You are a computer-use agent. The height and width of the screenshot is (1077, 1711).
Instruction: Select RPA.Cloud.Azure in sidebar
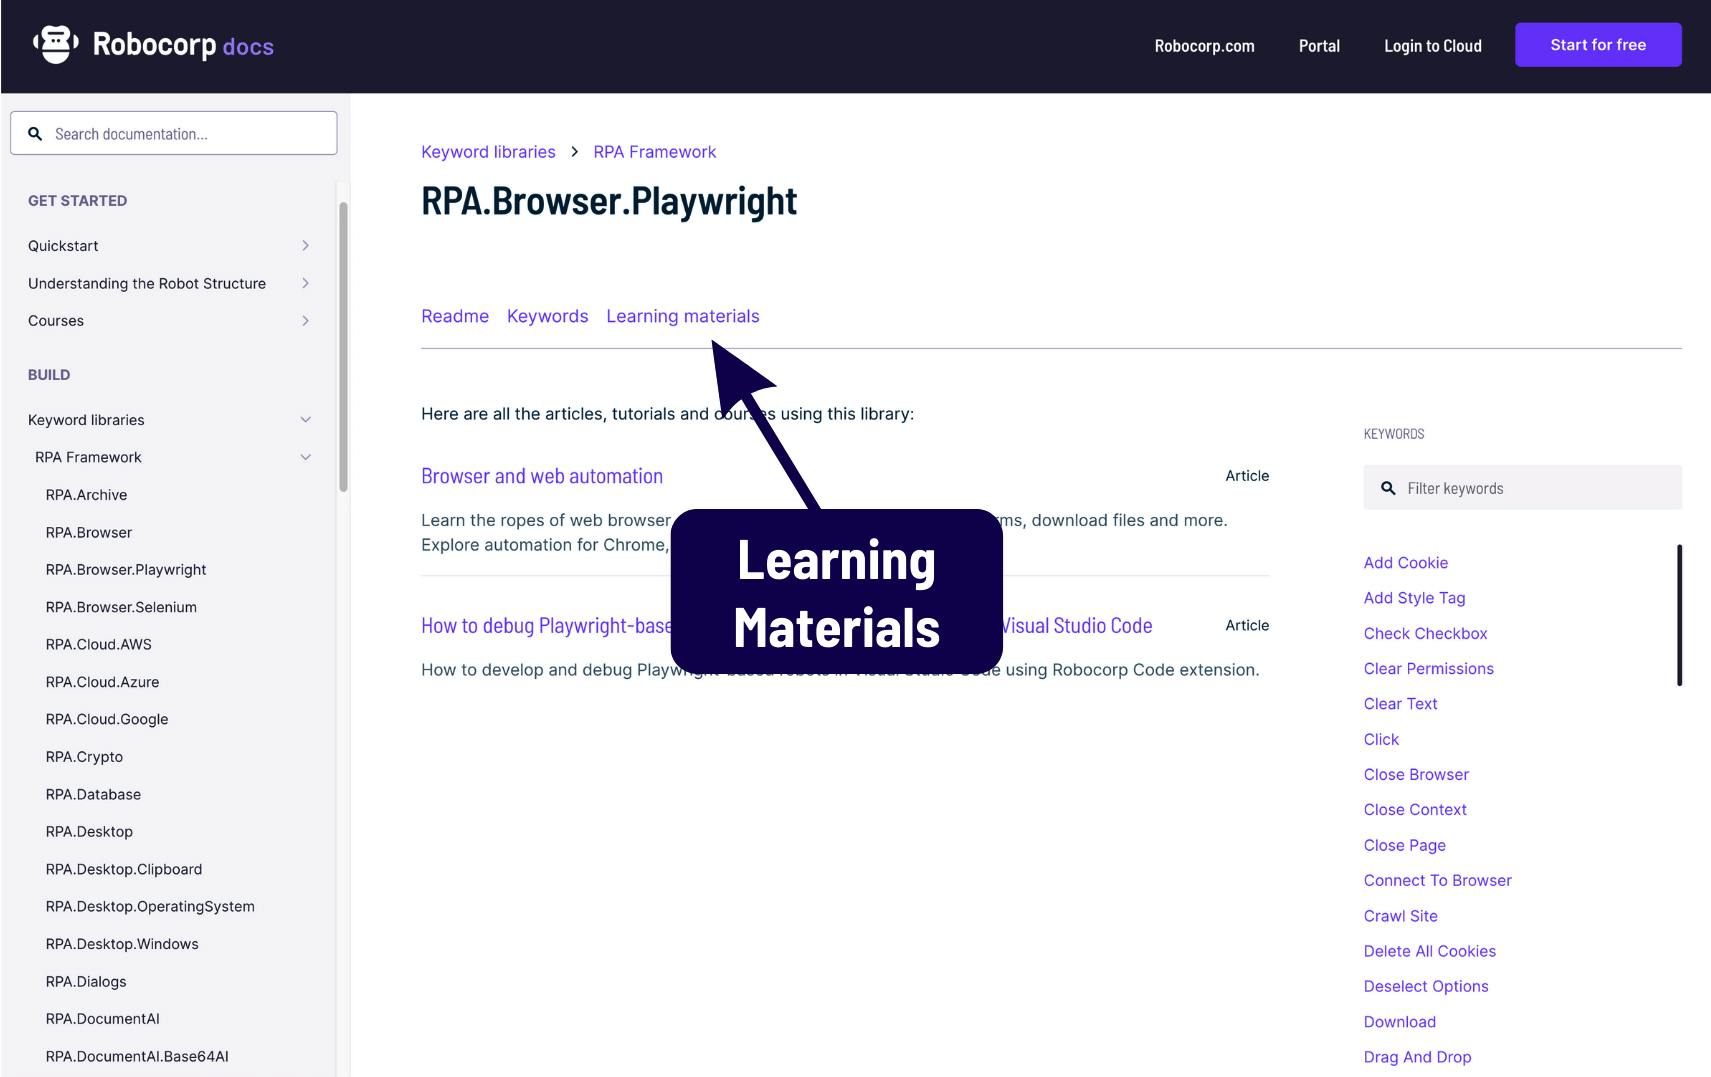102,682
